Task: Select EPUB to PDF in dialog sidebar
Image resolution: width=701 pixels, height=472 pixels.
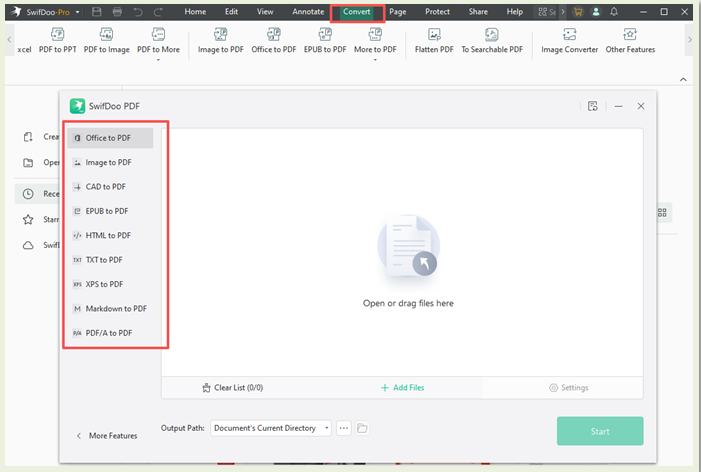Action: pos(110,211)
